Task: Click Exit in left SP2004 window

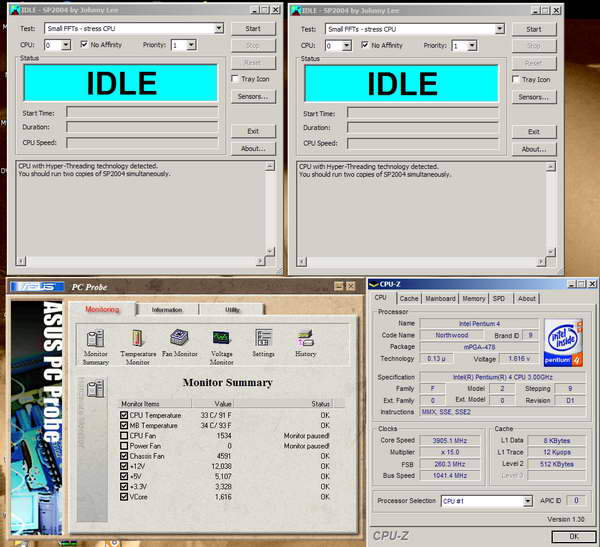Action: tap(253, 131)
